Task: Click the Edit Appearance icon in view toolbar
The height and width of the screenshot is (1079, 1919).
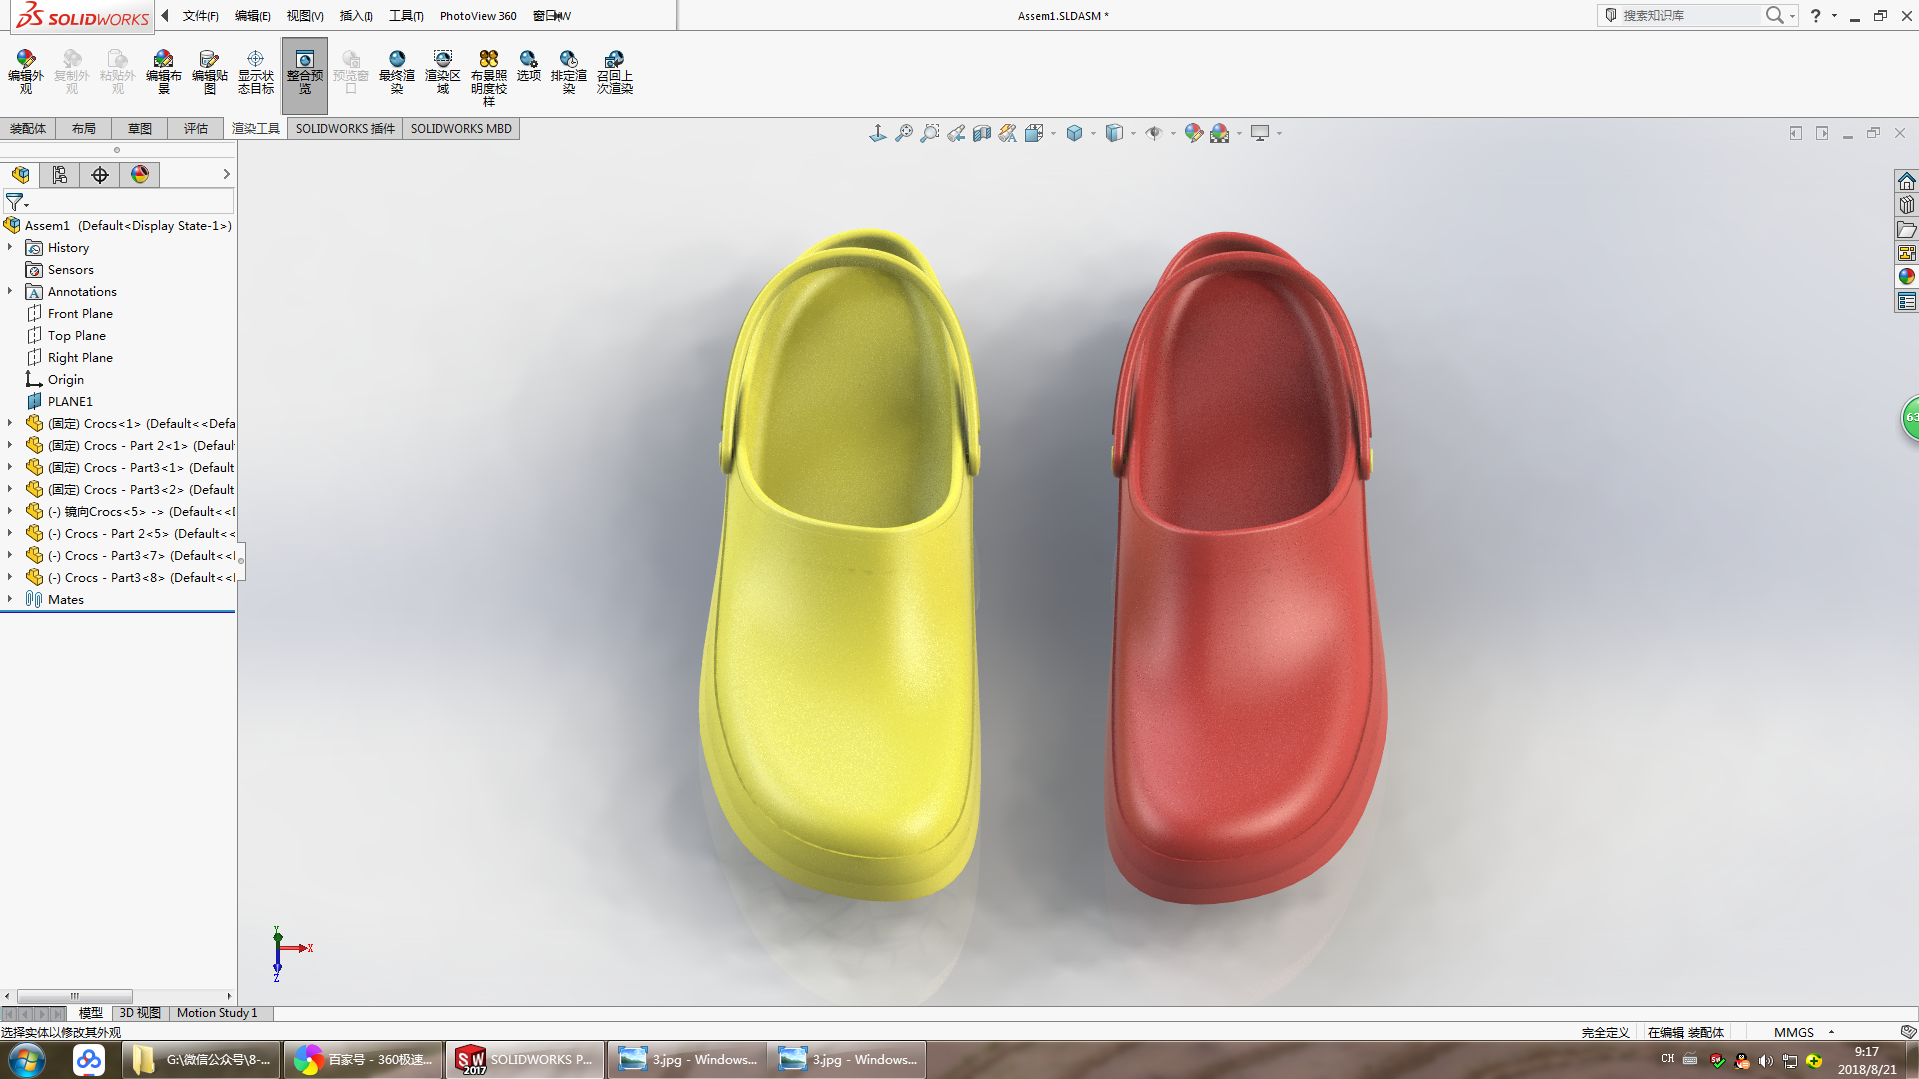Action: (1193, 133)
